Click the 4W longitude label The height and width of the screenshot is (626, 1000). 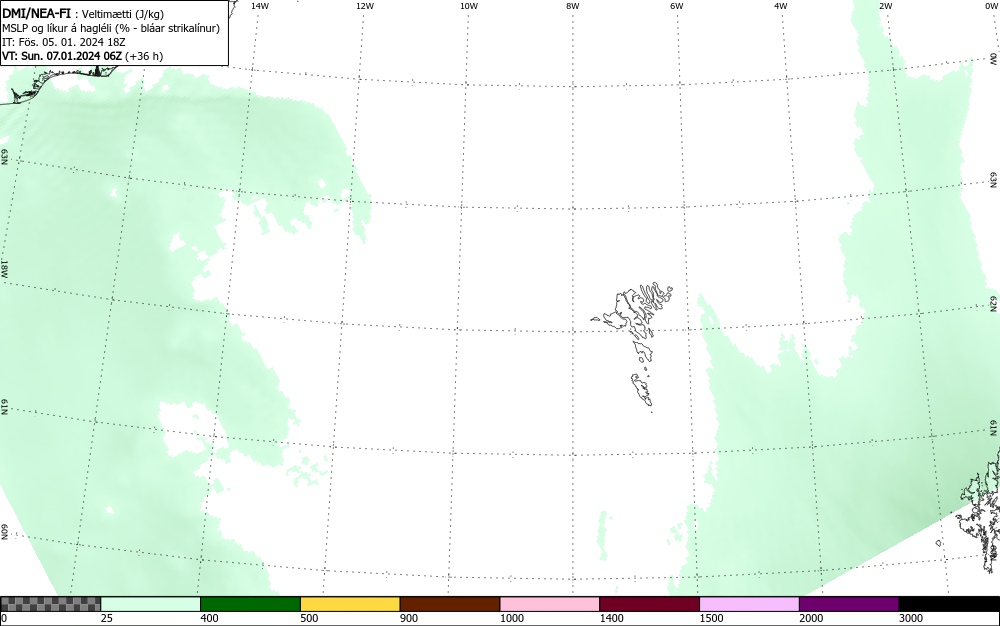point(781,6)
